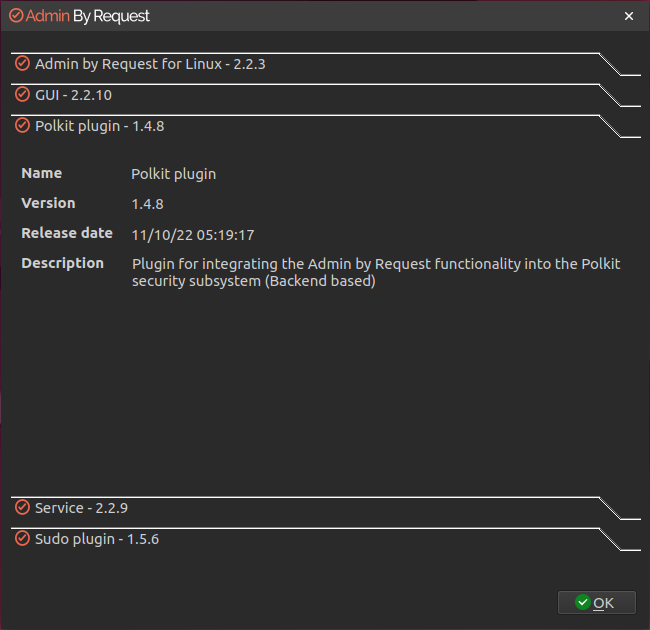Image resolution: width=650 pixels, height=630 pixels.
Task: Click checkmark icon beside Polkit plugin - 1.4.8 header
Action: pyautogui.click(x=22, y=125)
